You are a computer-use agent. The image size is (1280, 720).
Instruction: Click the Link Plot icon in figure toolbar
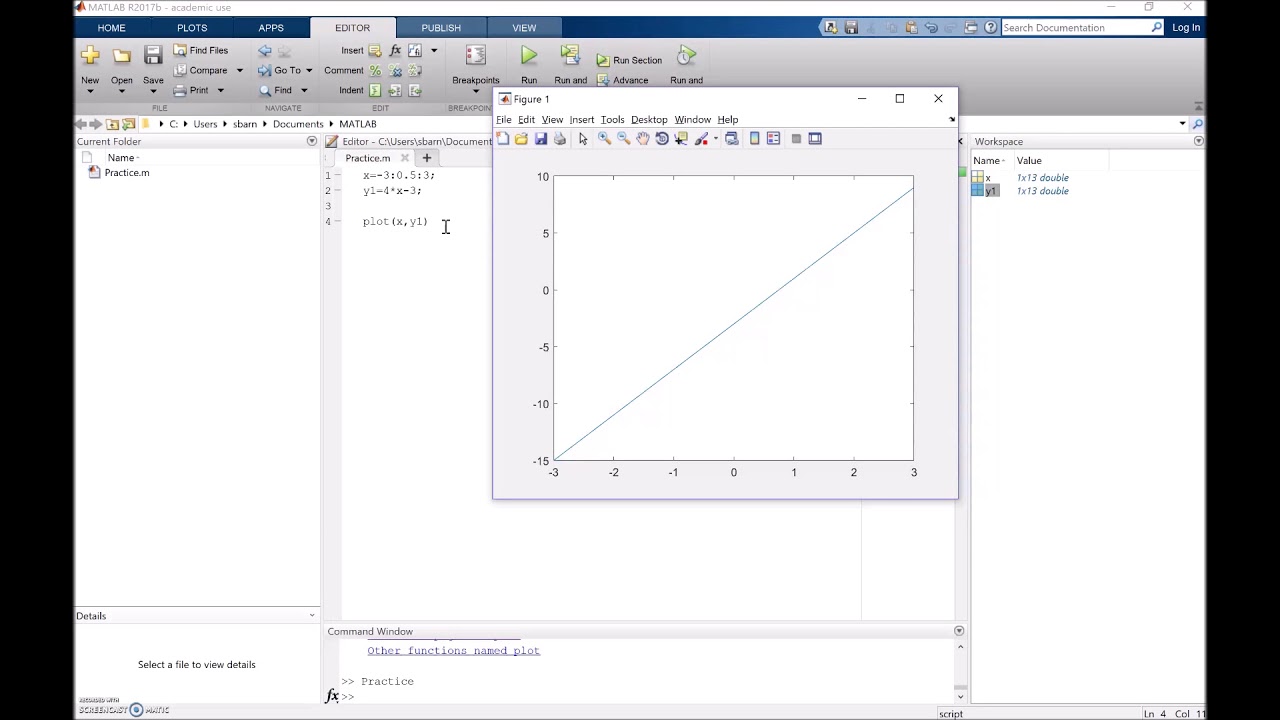[732, 139]
